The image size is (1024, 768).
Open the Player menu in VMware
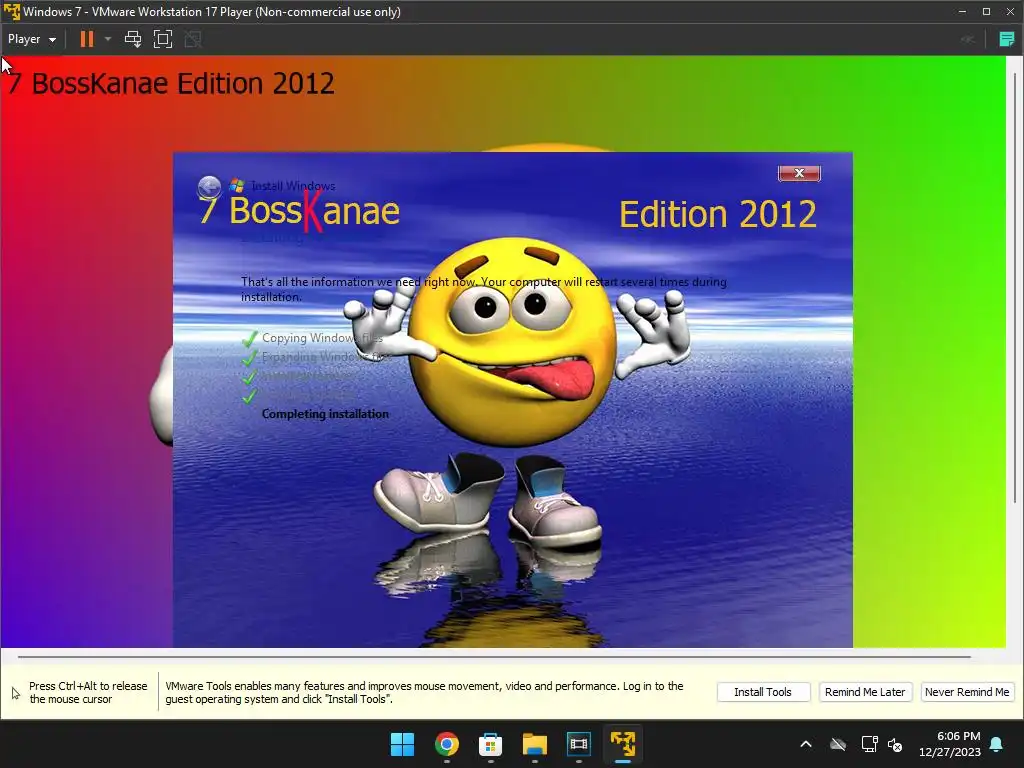pyautogui.click(x=31, y=39)
